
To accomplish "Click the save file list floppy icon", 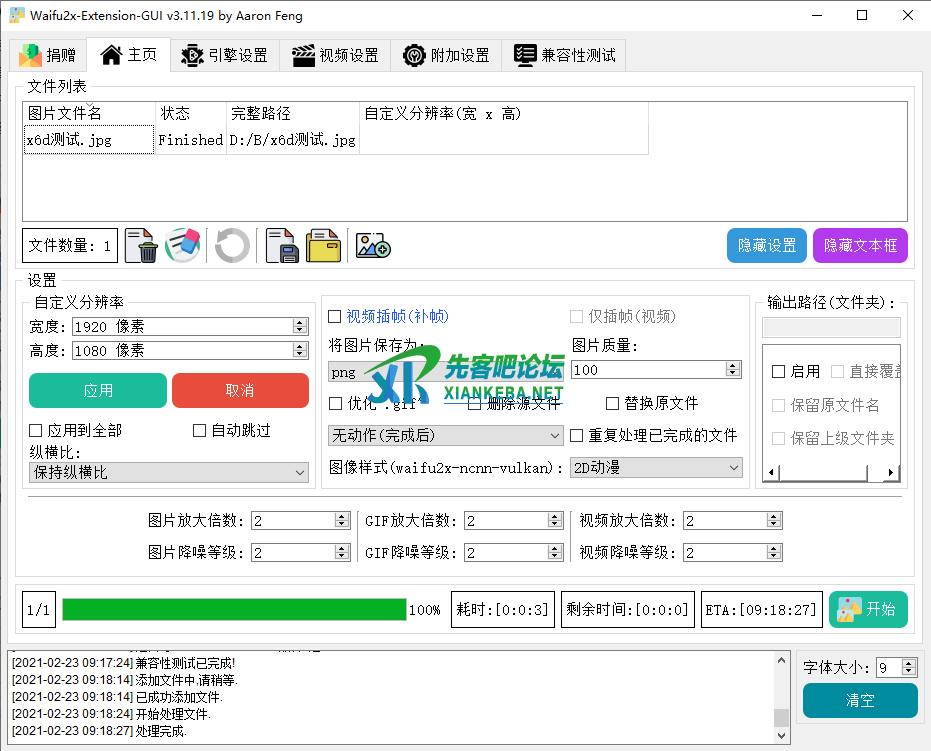I will 282,245.
